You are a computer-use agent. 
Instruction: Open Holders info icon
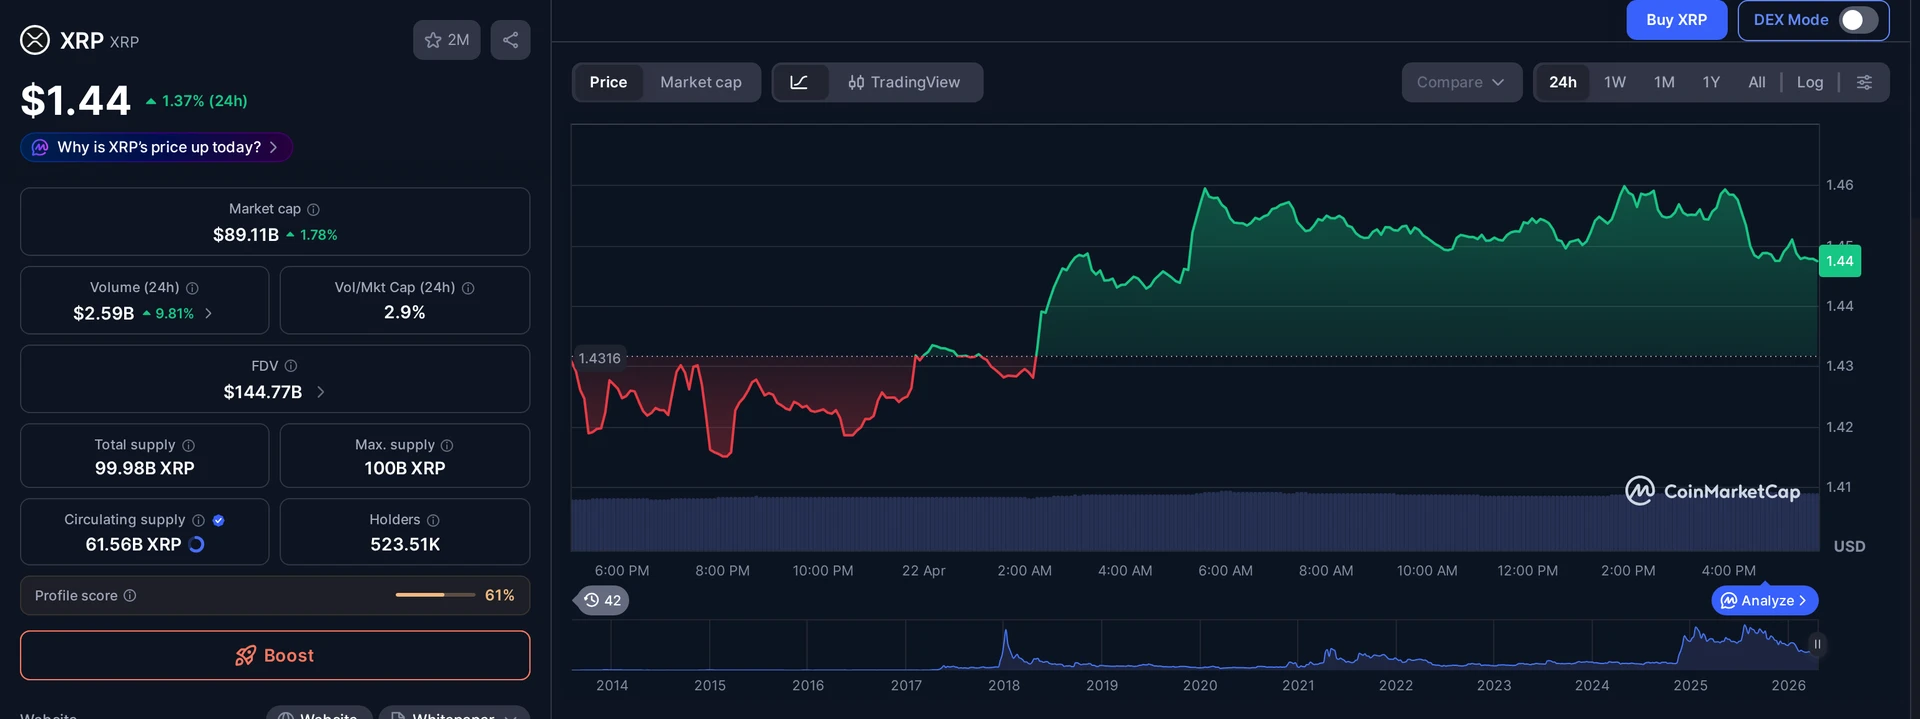click(433, 520)
